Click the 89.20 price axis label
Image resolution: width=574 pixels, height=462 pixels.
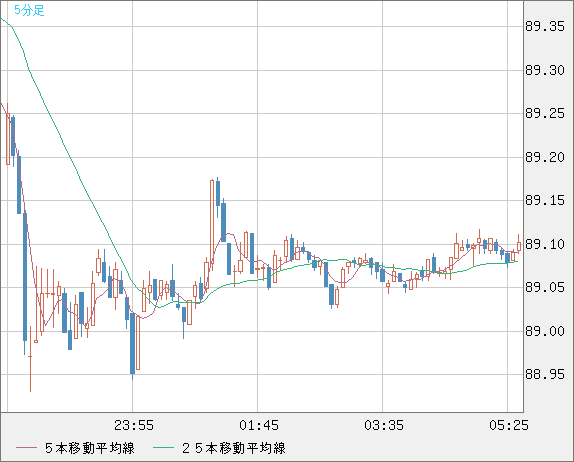545,157
